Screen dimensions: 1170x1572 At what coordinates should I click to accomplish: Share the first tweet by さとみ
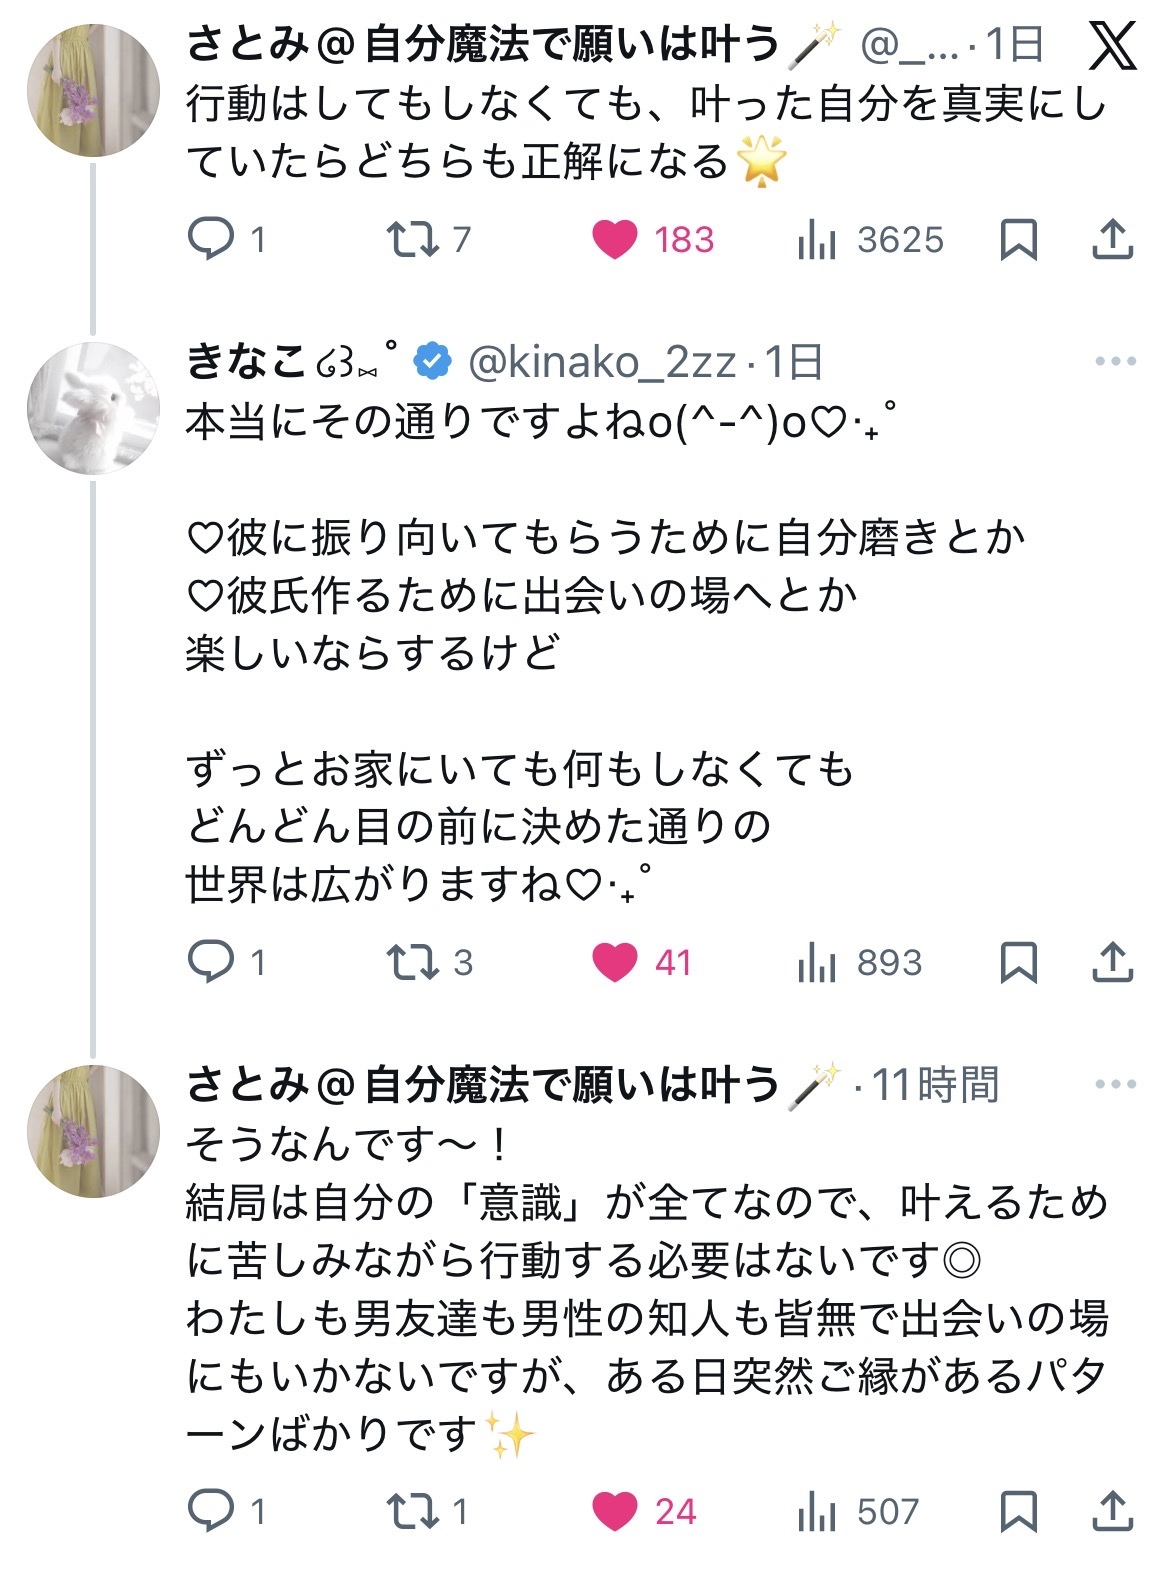click(x=1111, y=239)
